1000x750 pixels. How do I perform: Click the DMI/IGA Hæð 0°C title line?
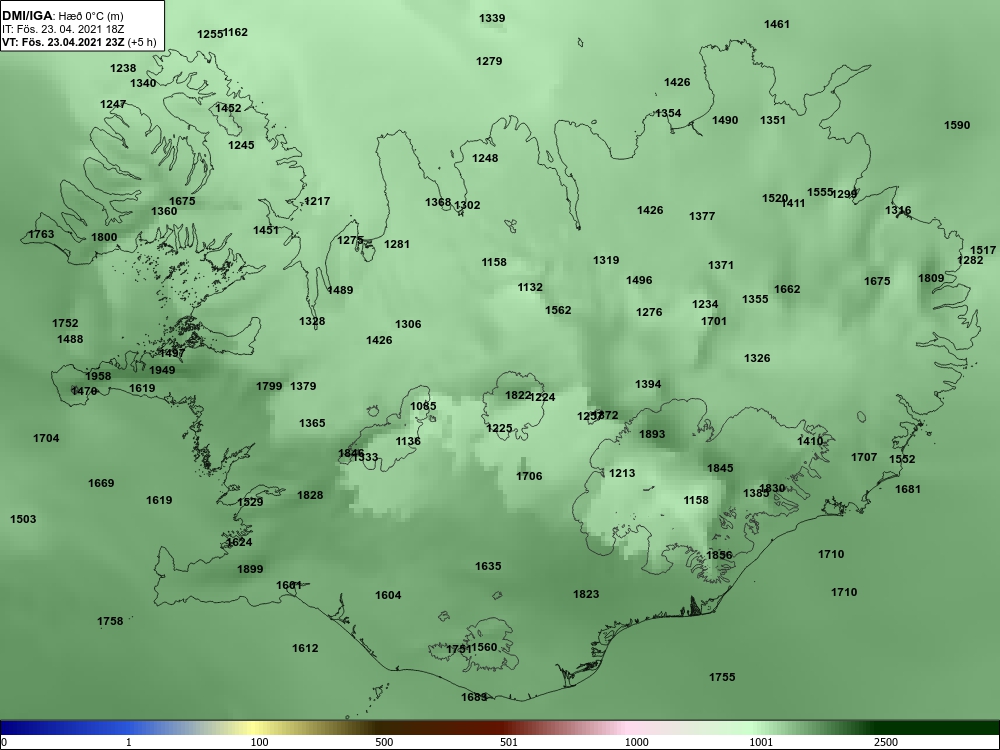[x=63, y=17]
